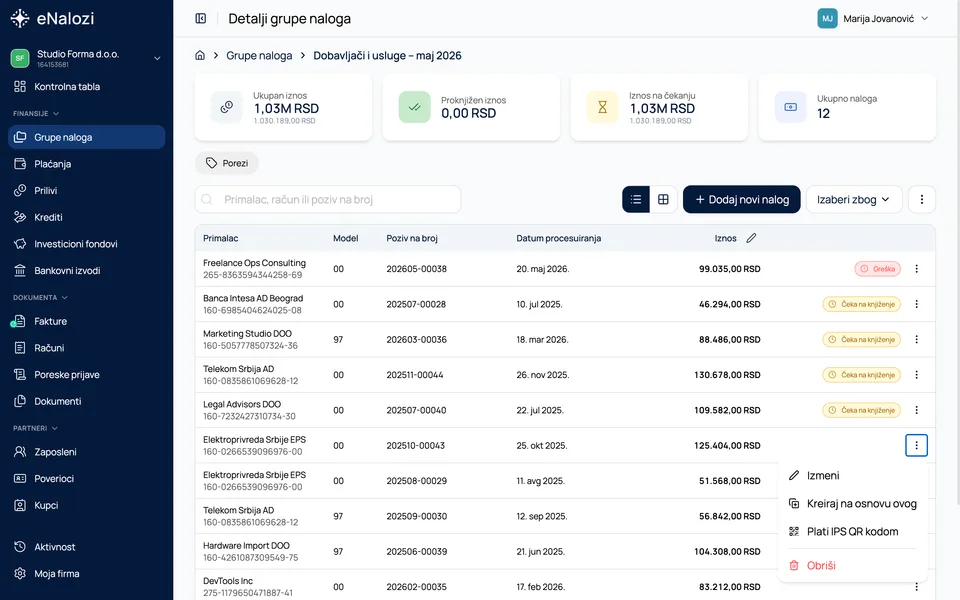This screenshot has height=600, width=960.
Task: Click the Studio Forma SF avatar
Action: pyautogui.click(x=20, y=58)
